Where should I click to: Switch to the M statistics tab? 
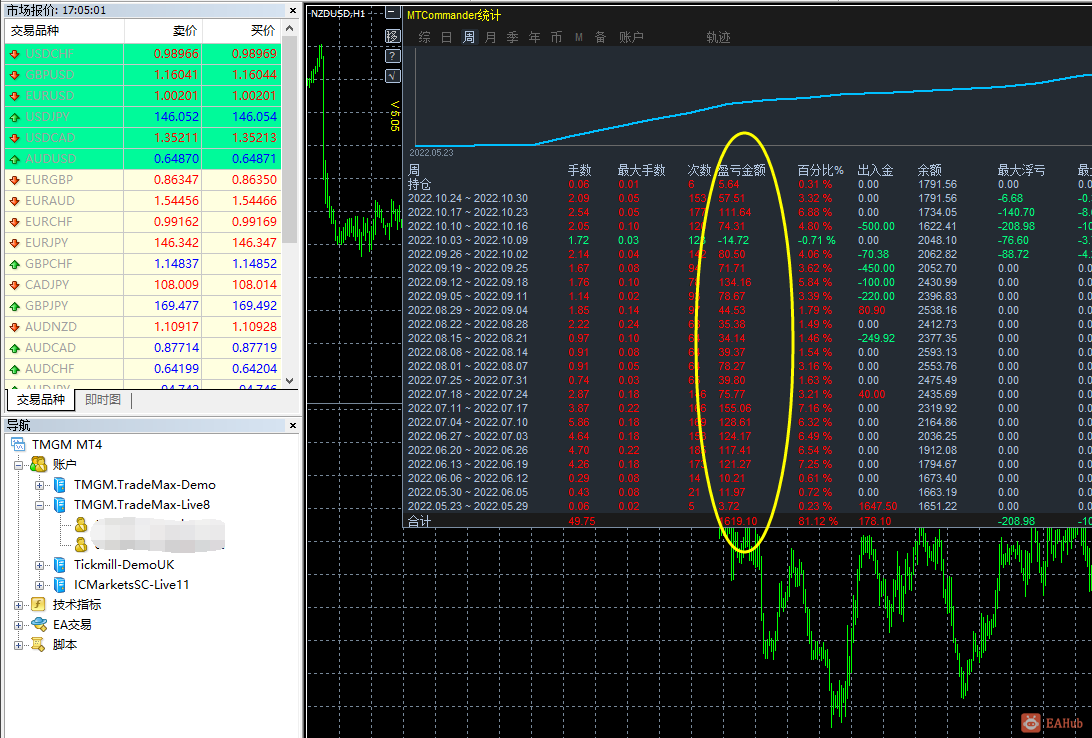point(578,37)
